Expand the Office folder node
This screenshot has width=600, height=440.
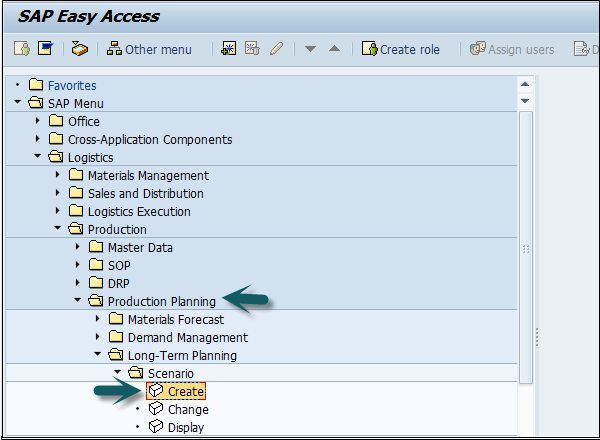[38, 122]
